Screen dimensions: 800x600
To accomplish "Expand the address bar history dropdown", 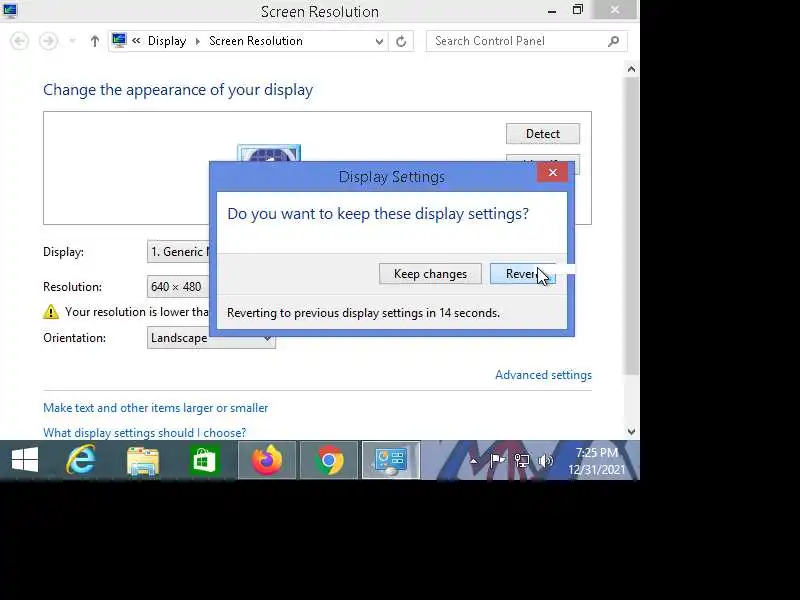I will 379,41.
